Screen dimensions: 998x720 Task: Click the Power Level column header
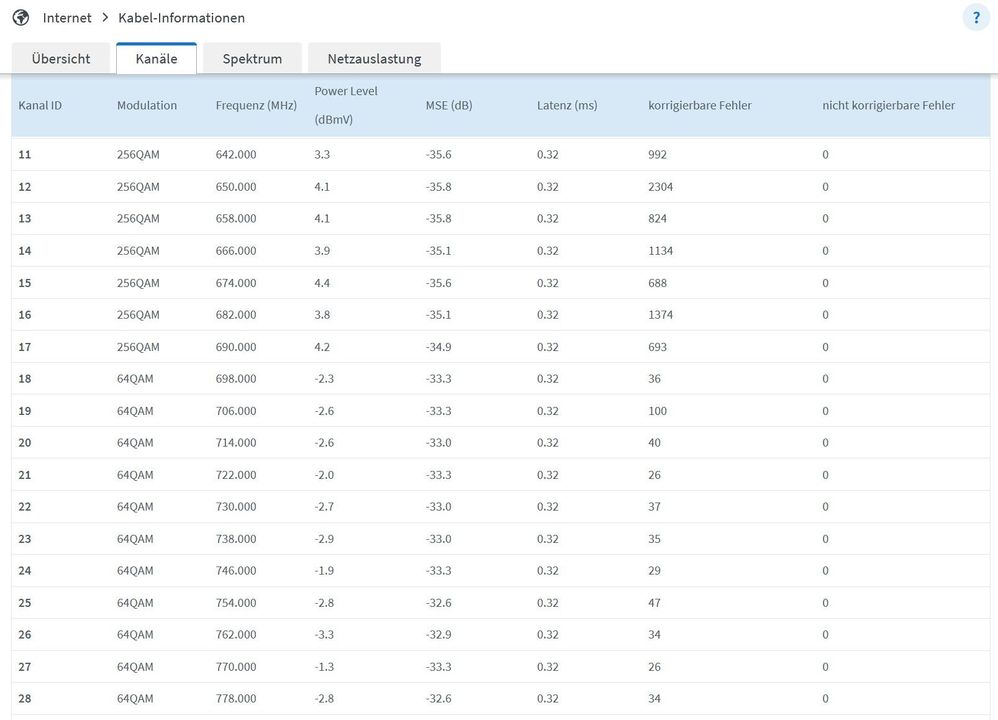(346, 105)
